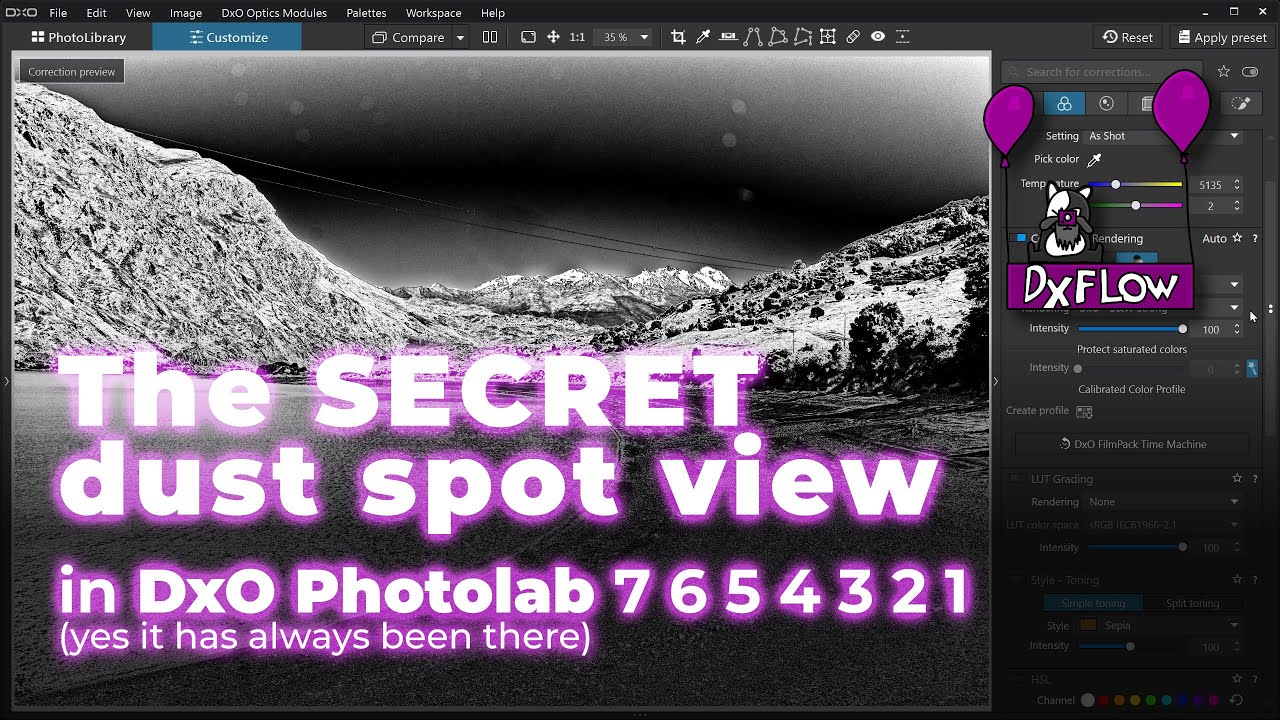
Task: Click DxO FilmPack Time Machine button
Action: (x=1132, y=444)
